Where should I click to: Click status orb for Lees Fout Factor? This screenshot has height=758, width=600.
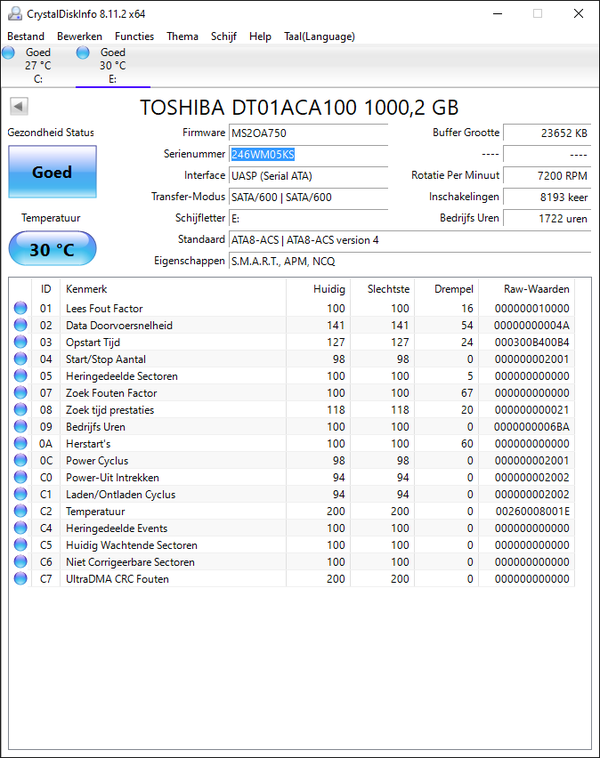pyautogui.click(x=20, y=309)
